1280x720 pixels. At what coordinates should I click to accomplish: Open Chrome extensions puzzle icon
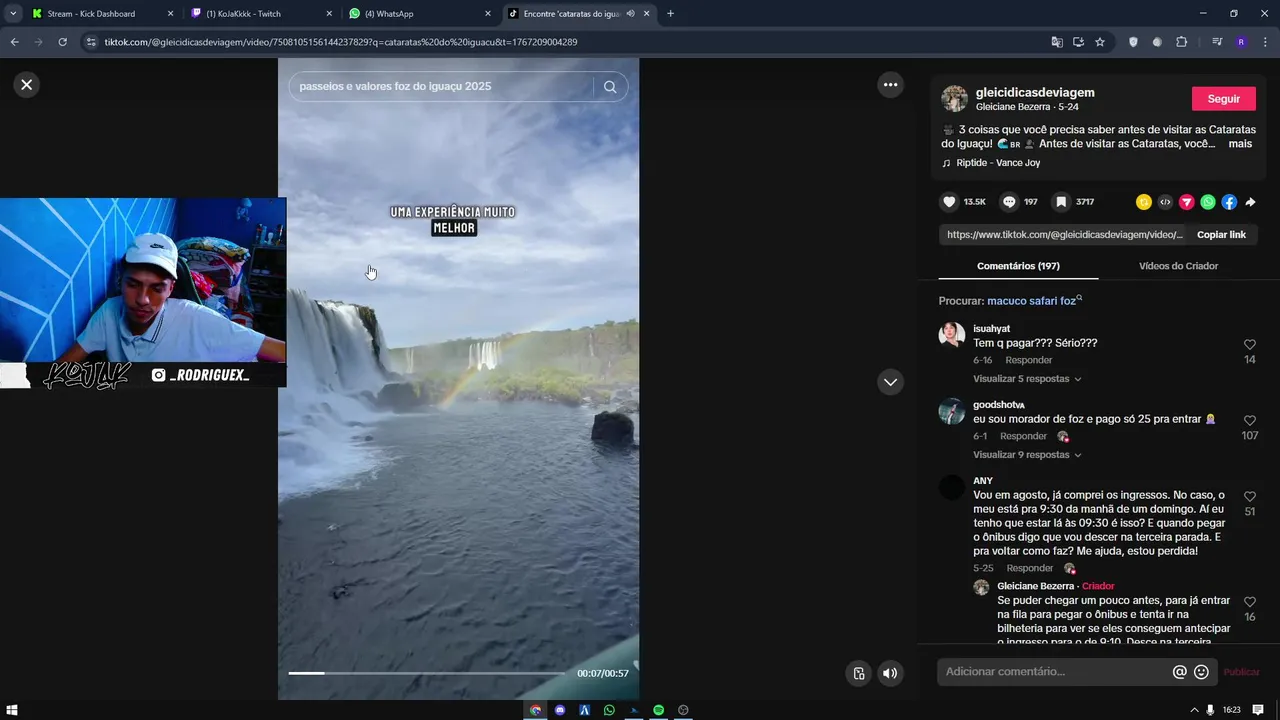1181,42
